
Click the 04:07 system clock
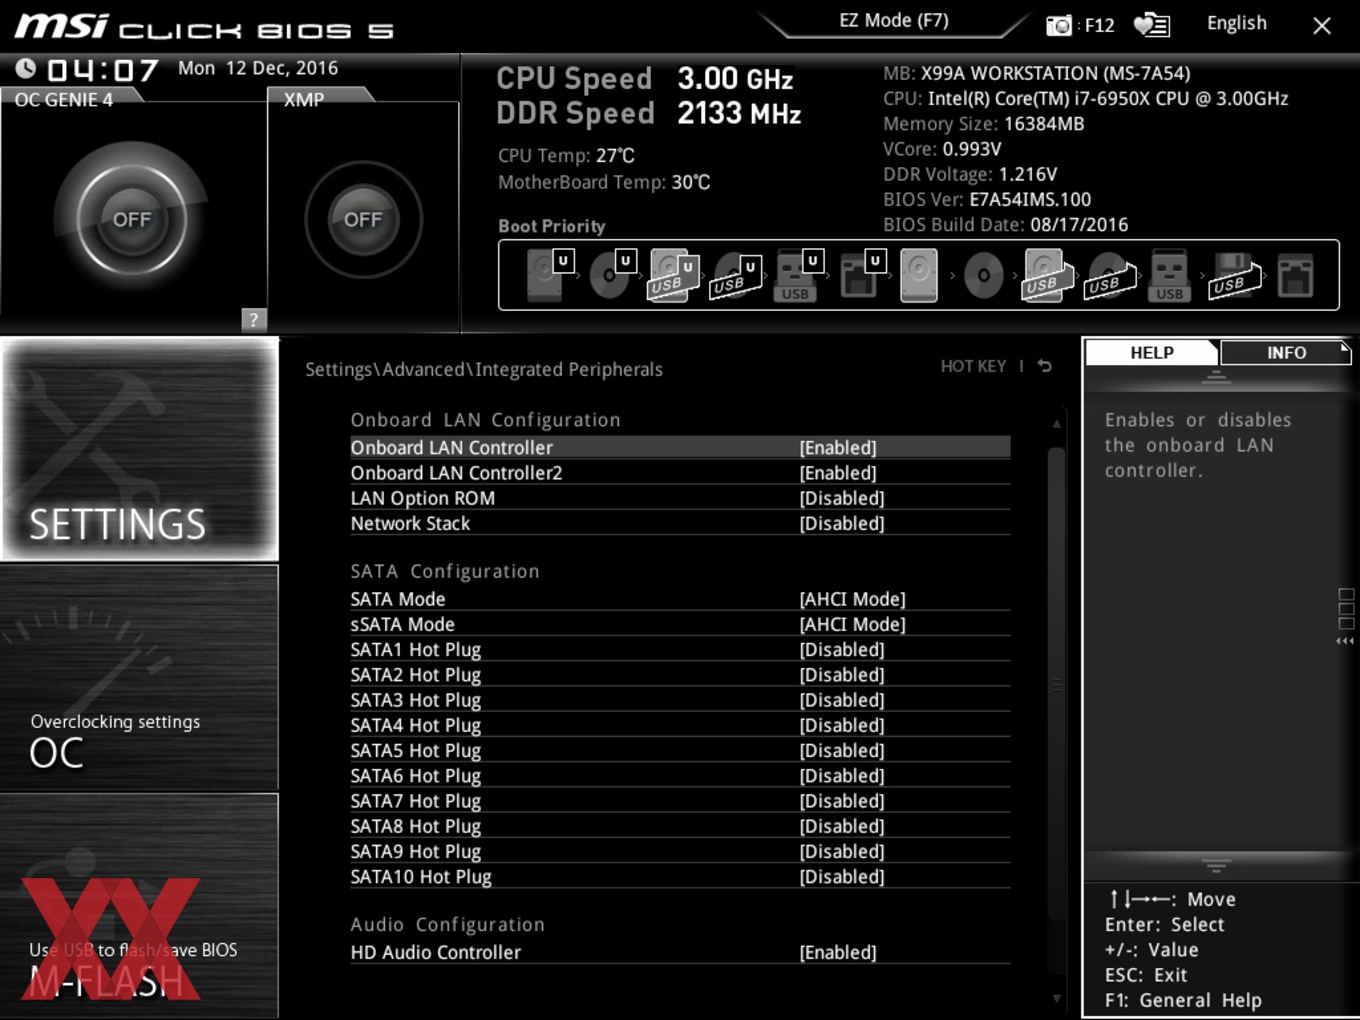coord(103,70)
